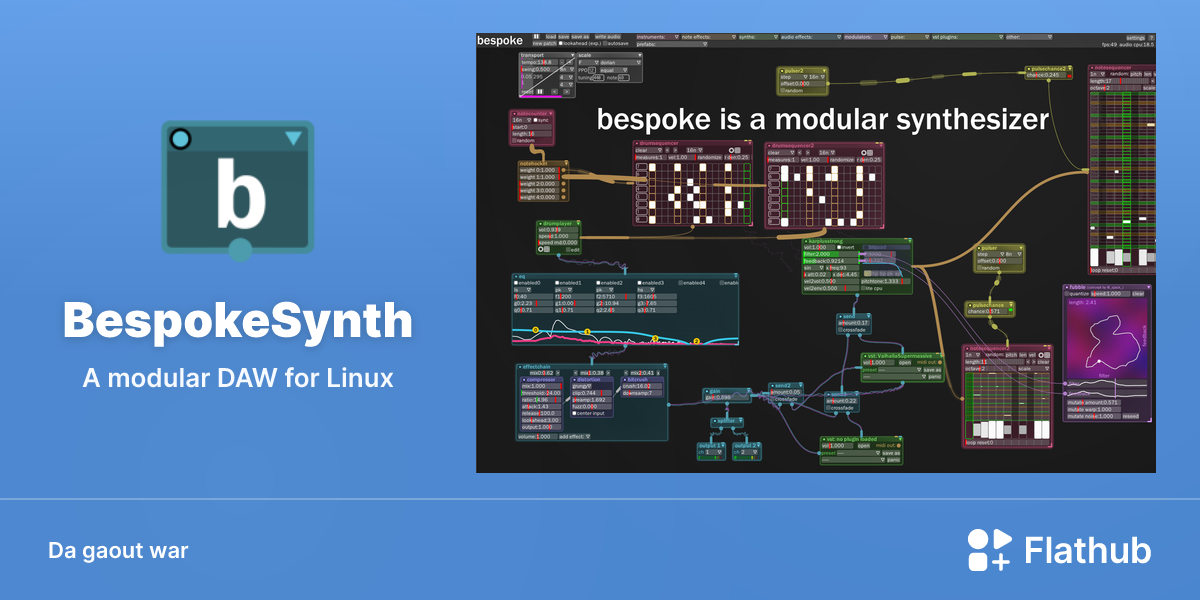Click the new patch button
Viewport: 1200px width, 600px height.
(x=545, y=43)
